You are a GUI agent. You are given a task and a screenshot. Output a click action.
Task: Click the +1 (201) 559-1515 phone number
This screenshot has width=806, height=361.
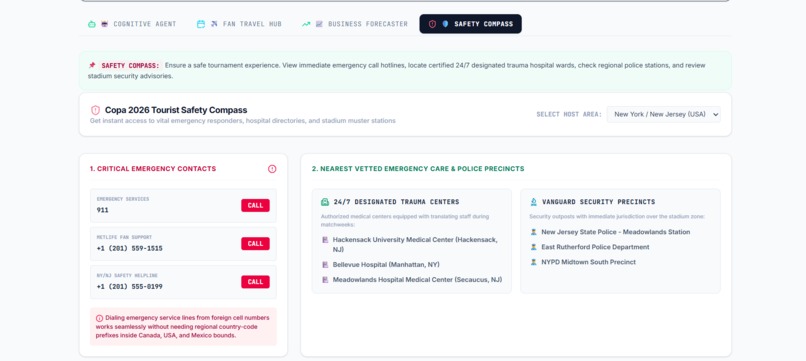[x=130, y=248]
